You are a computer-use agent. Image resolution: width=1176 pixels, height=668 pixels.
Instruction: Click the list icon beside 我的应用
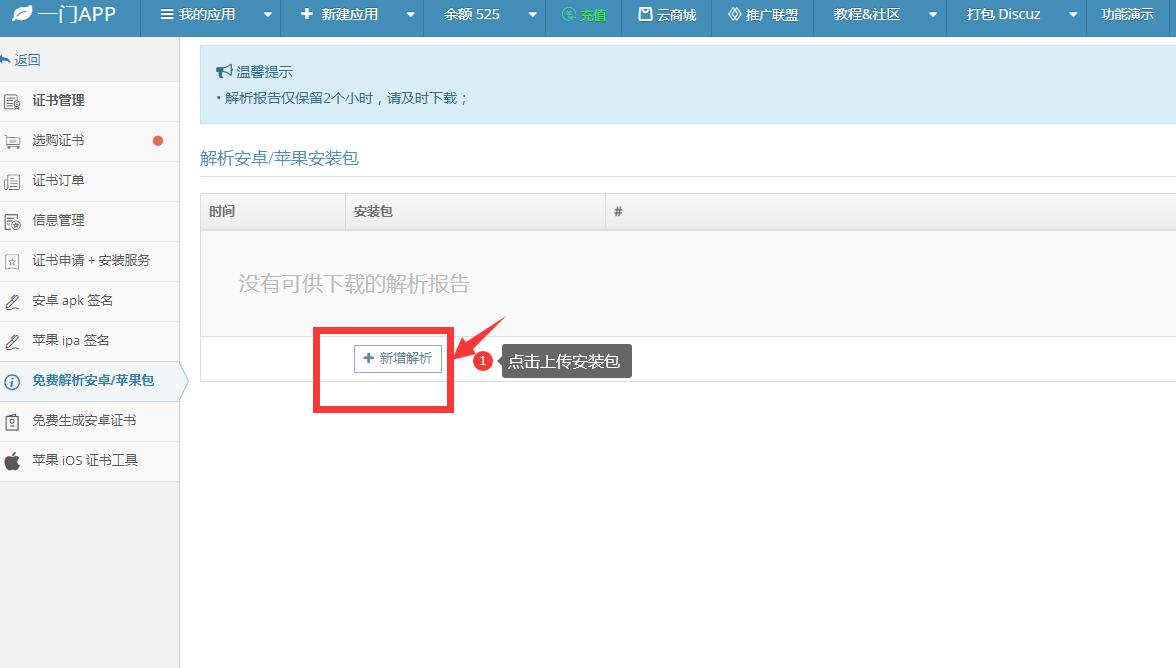point(166,14)
